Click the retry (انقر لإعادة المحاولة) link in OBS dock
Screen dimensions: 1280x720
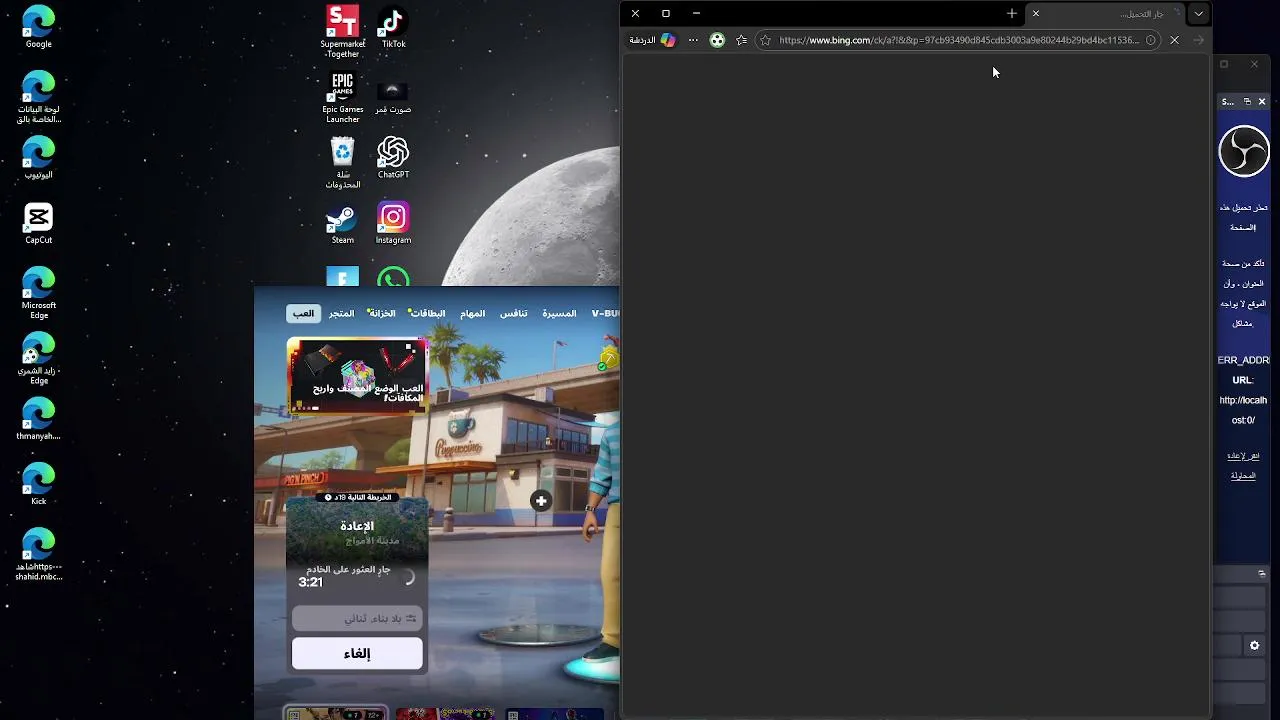pos(1243,465)
